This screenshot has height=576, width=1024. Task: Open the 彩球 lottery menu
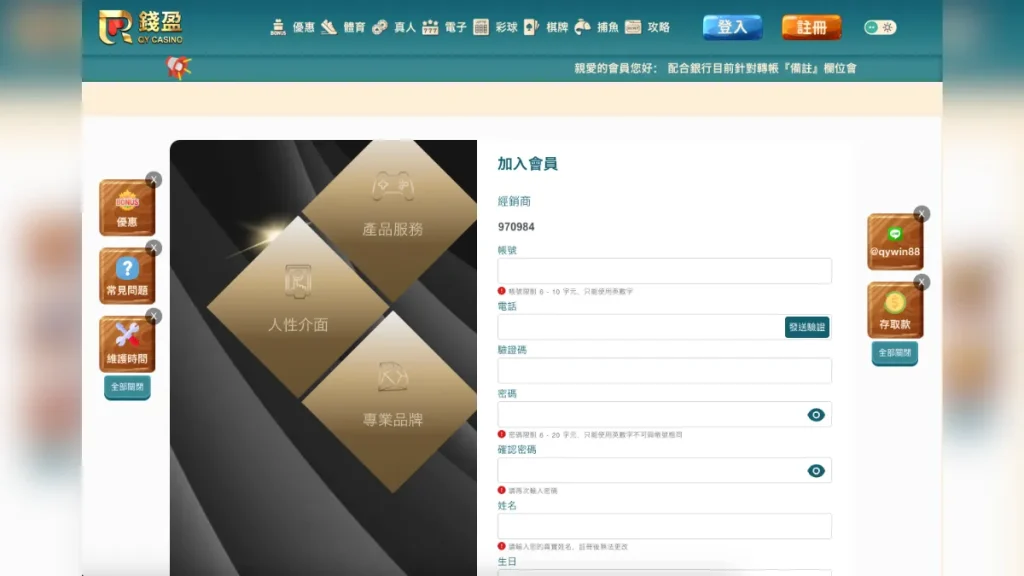coord(495,27)
